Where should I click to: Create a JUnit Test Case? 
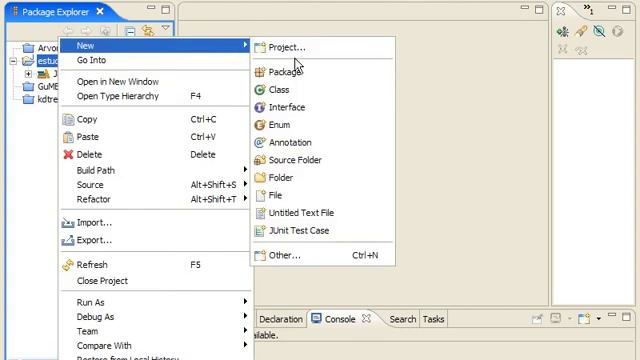(x=322, y=231)
